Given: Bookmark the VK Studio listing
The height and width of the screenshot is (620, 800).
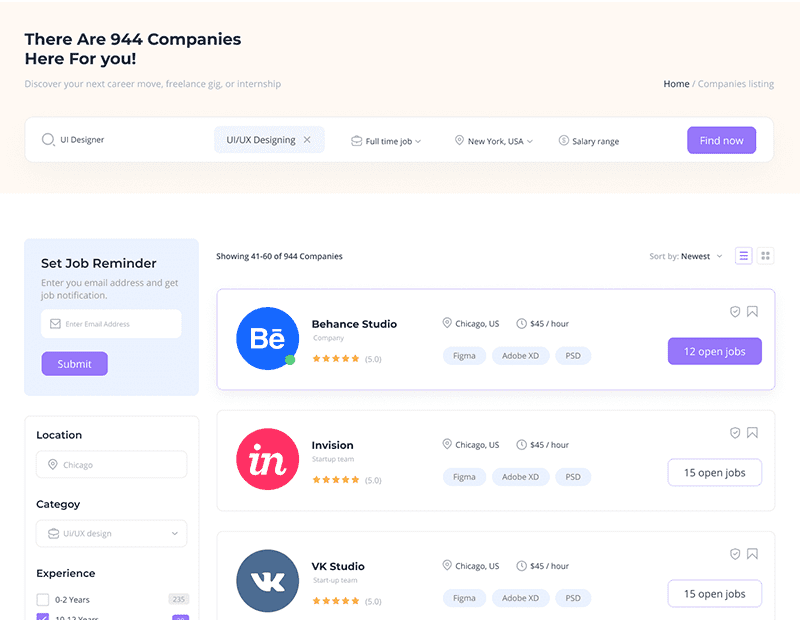Looking at the screenshot, I should click(x=752, y=554).
